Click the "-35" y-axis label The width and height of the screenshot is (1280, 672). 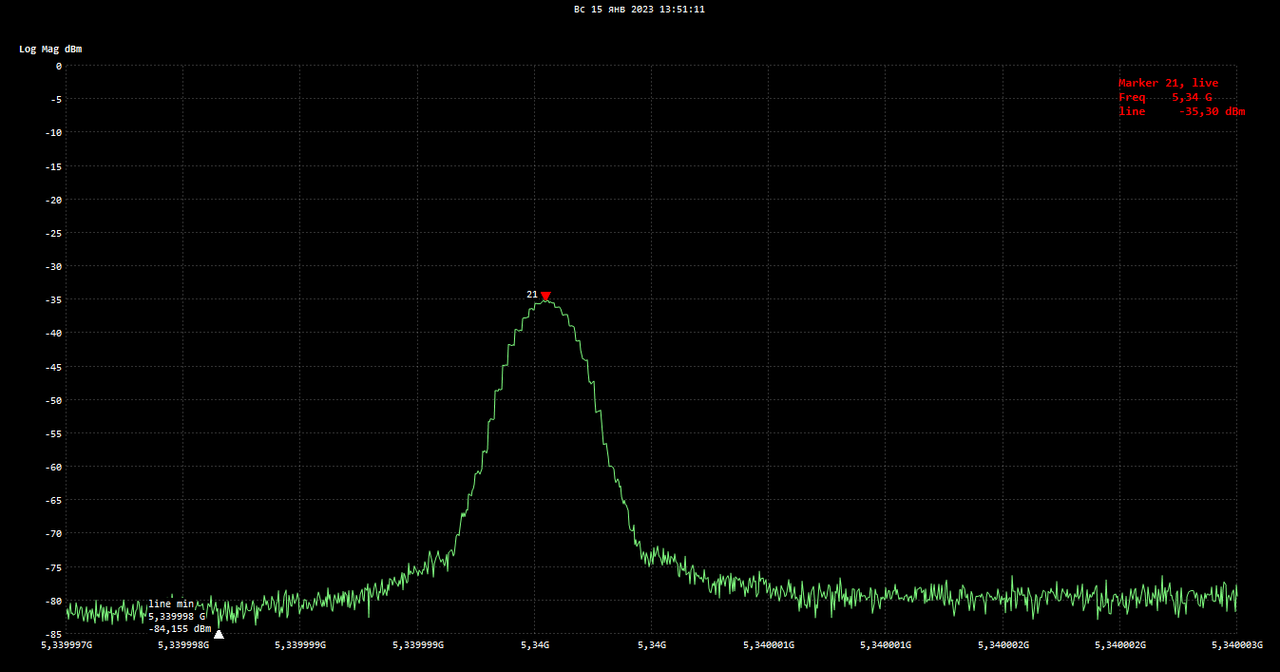click(x=53, y=300)
